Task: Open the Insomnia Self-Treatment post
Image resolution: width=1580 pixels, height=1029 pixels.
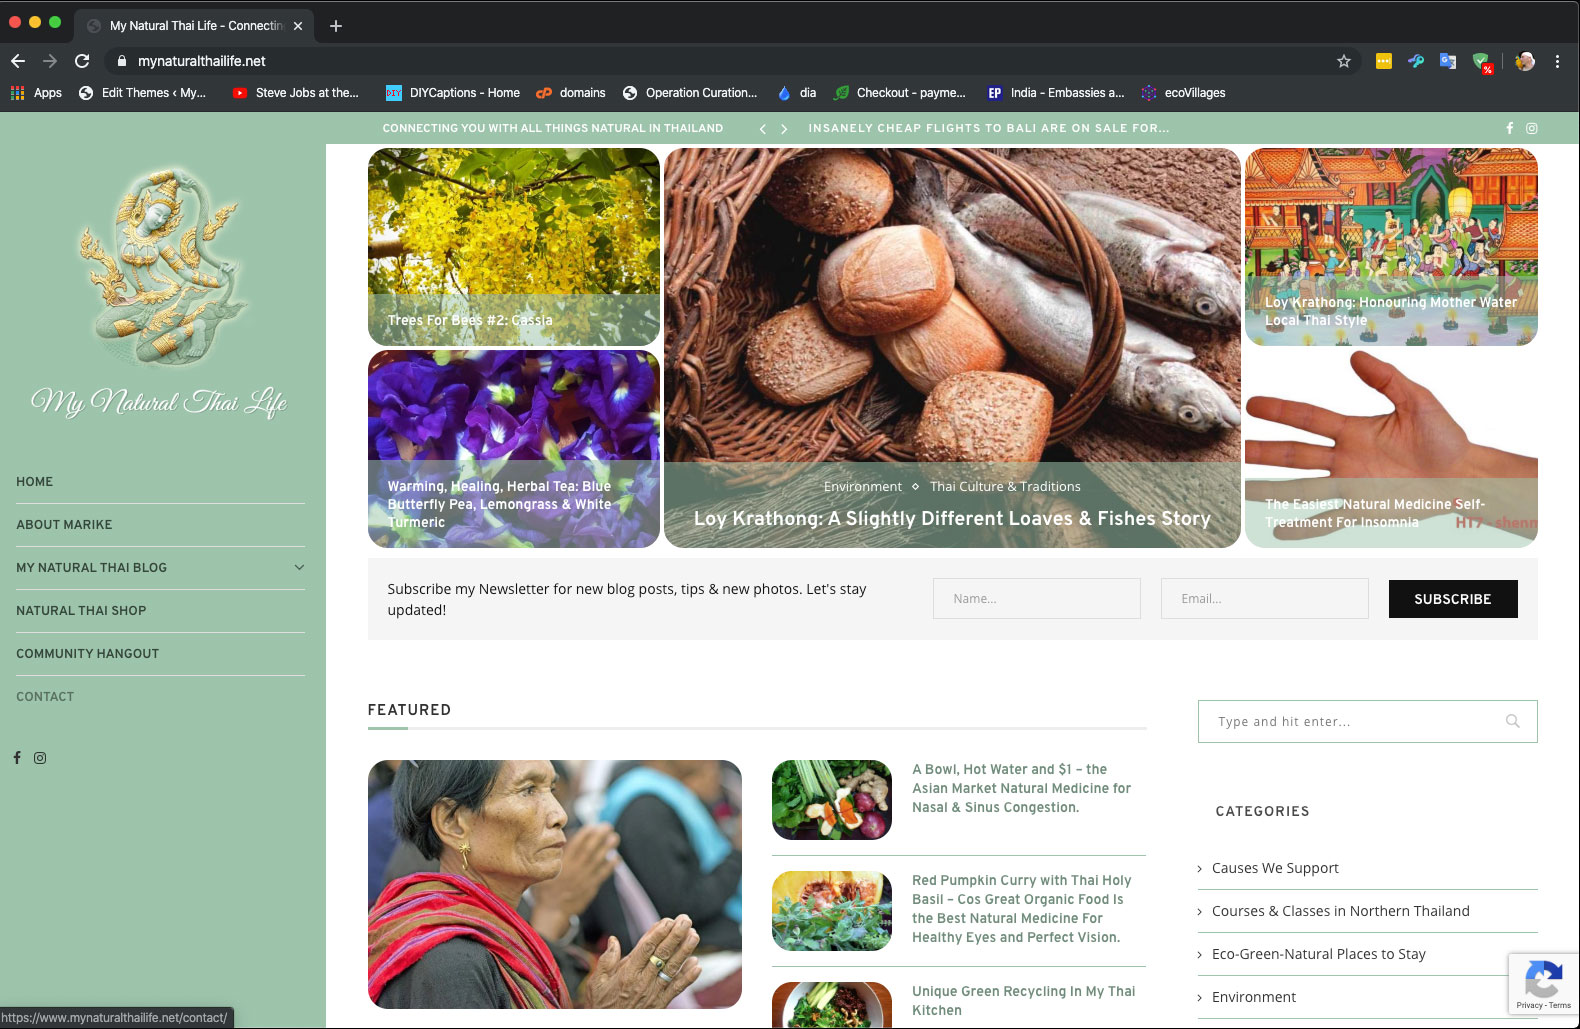Action: point(1375,513)
